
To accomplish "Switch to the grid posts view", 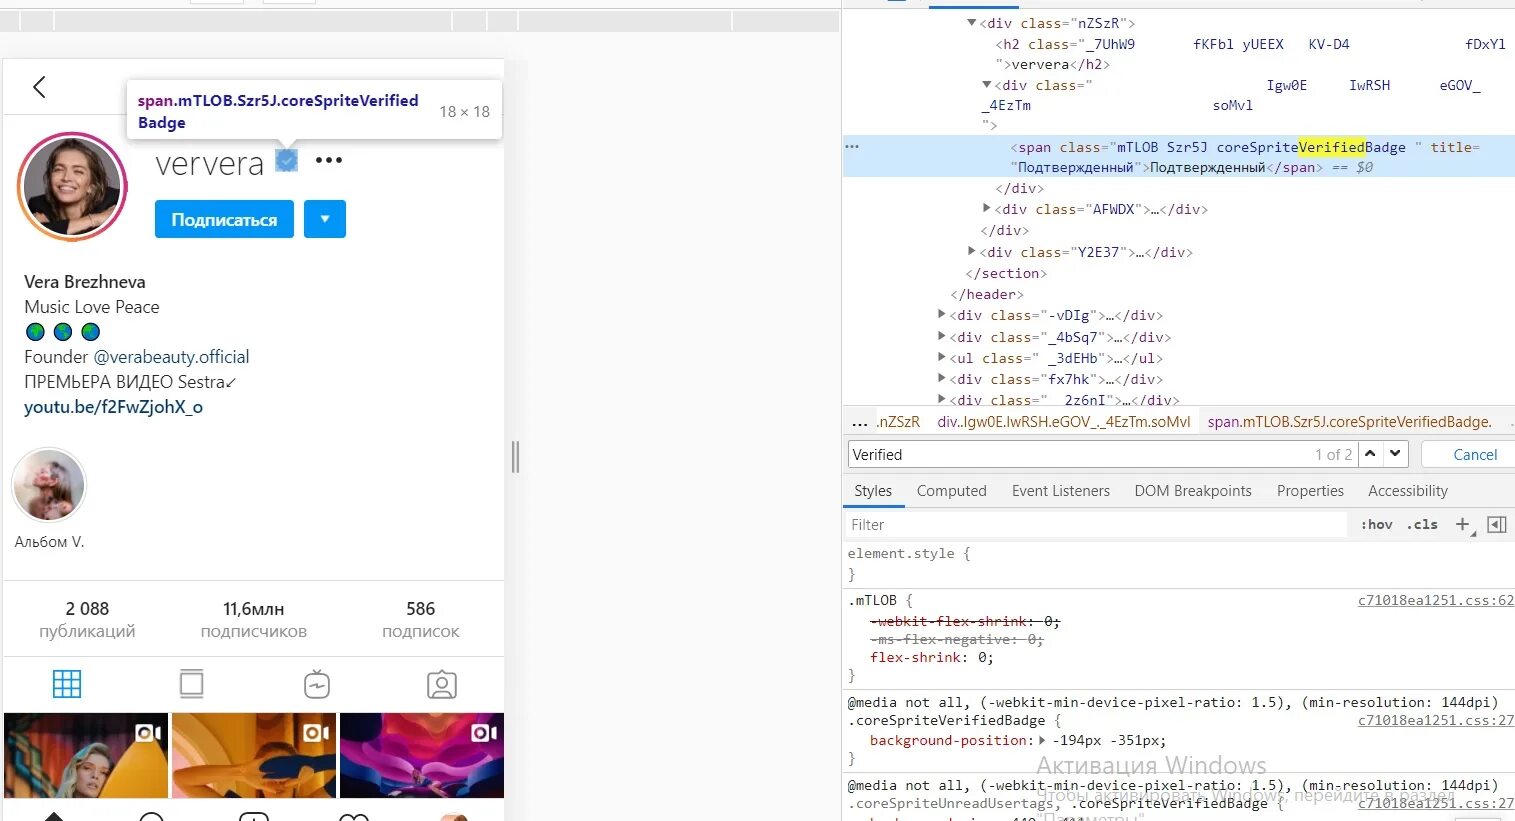I will click(67, 684).
